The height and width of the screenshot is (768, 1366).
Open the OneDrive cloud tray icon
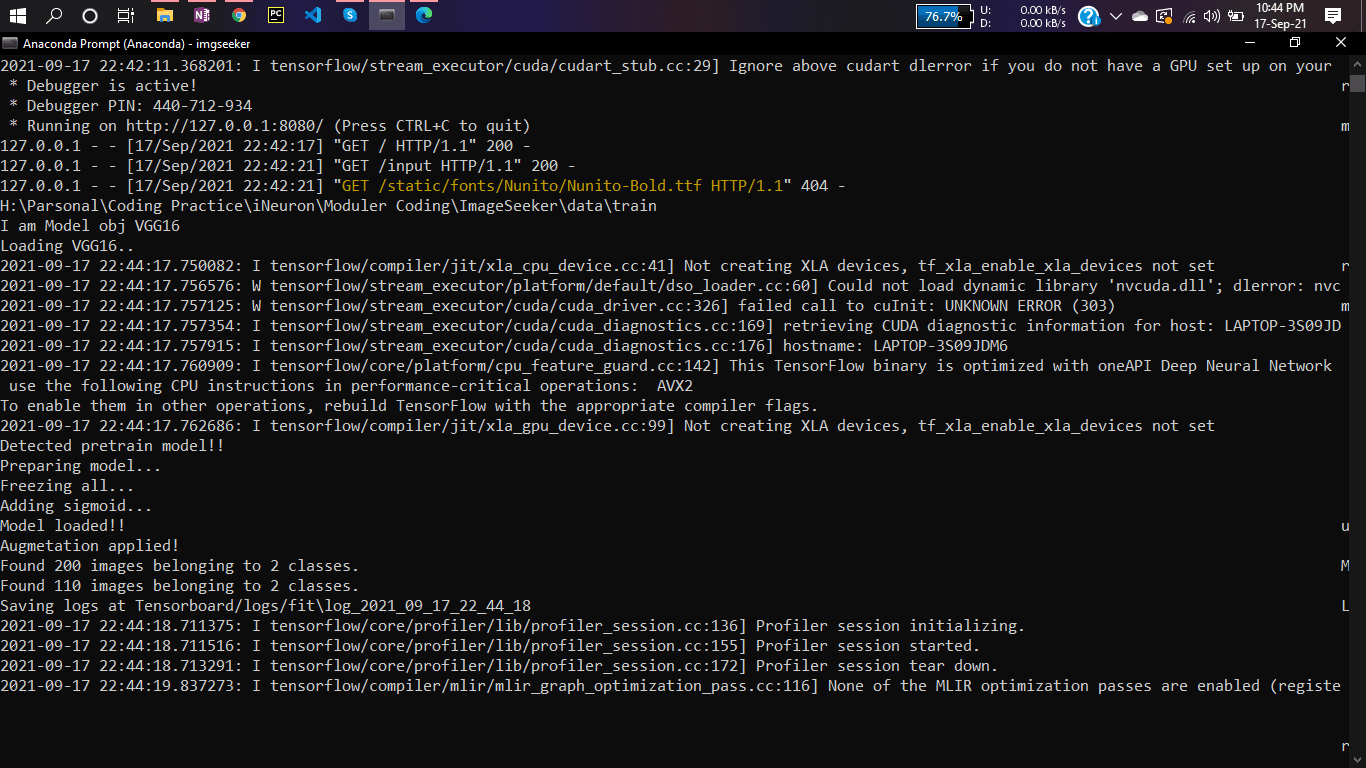(1140, 16)
